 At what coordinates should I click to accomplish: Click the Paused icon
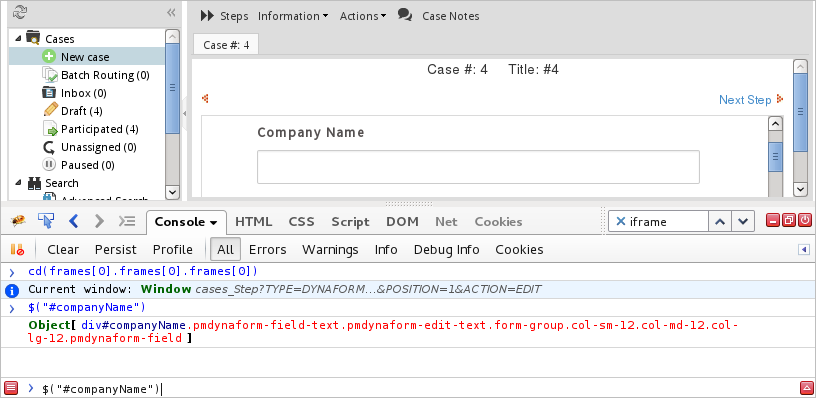point(49,165)
